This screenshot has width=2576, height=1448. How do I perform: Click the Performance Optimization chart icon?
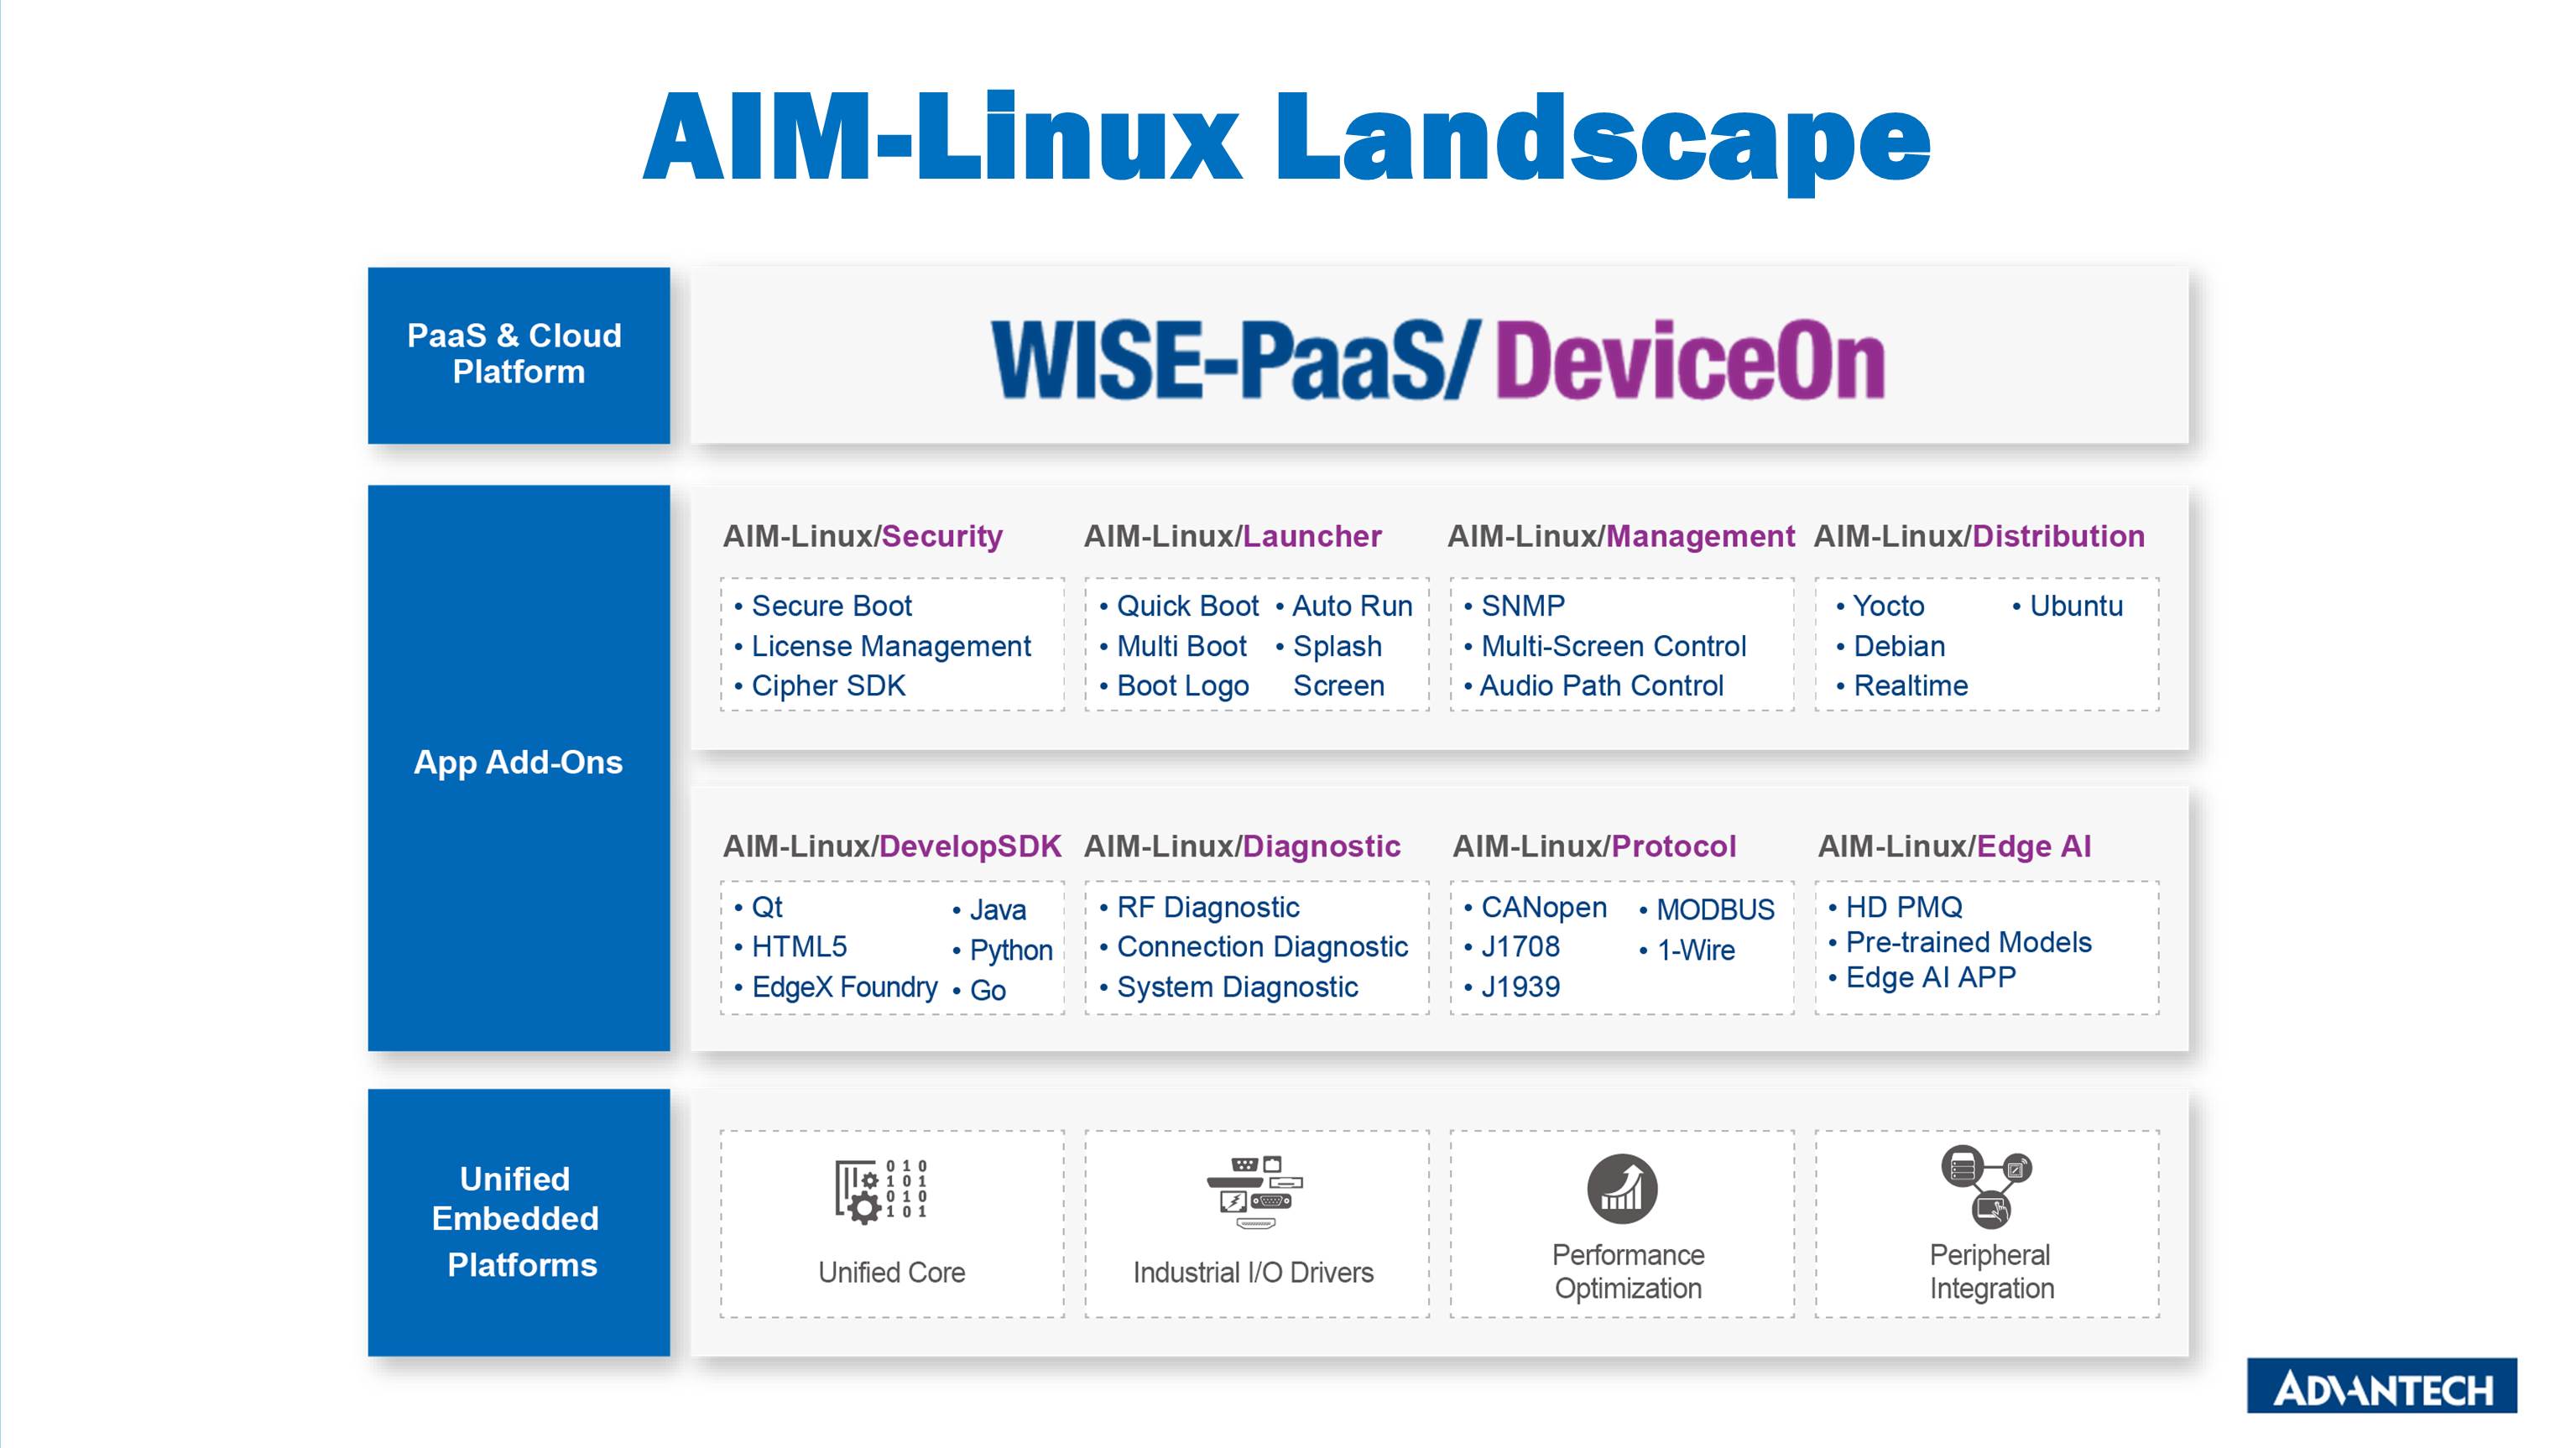[x=1622, y=1189]
